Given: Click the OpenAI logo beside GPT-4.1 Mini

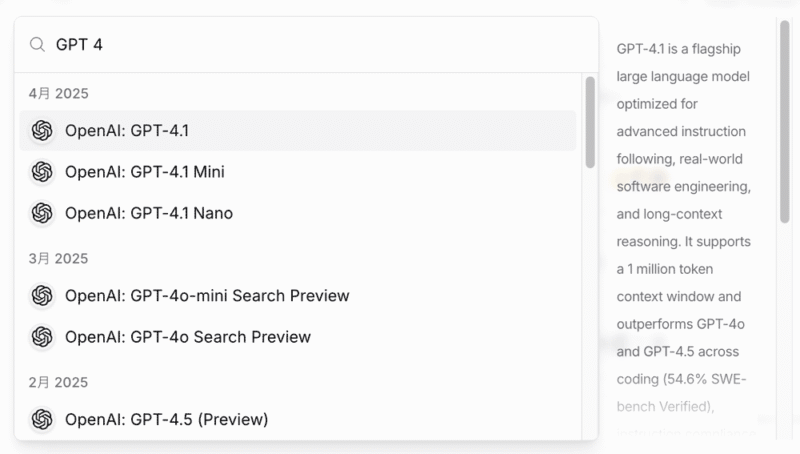Looking at the screenshot, I should pos(42,172).
